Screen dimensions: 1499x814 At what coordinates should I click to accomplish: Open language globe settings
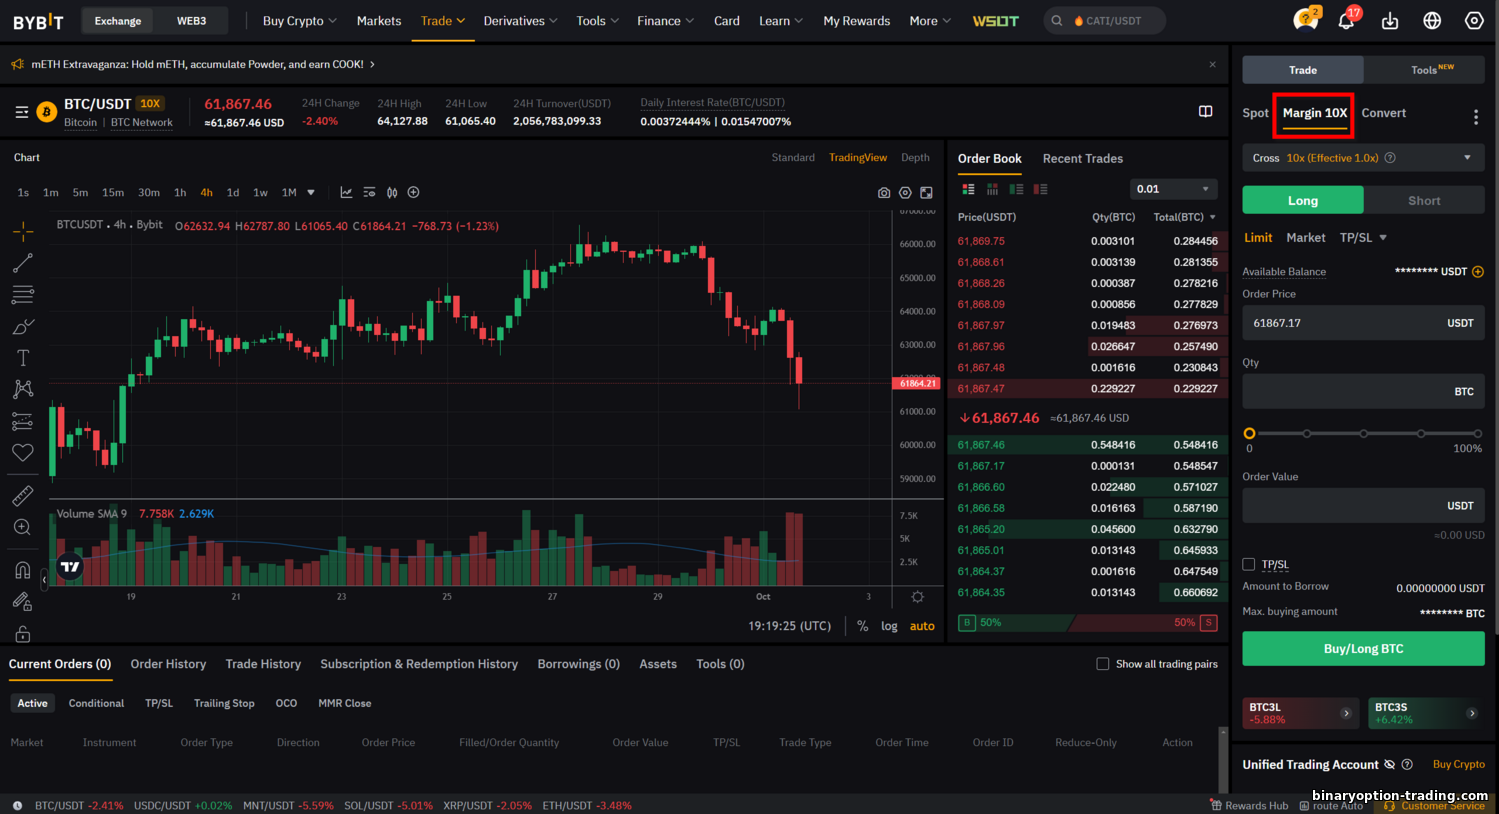coord(1432,21)
